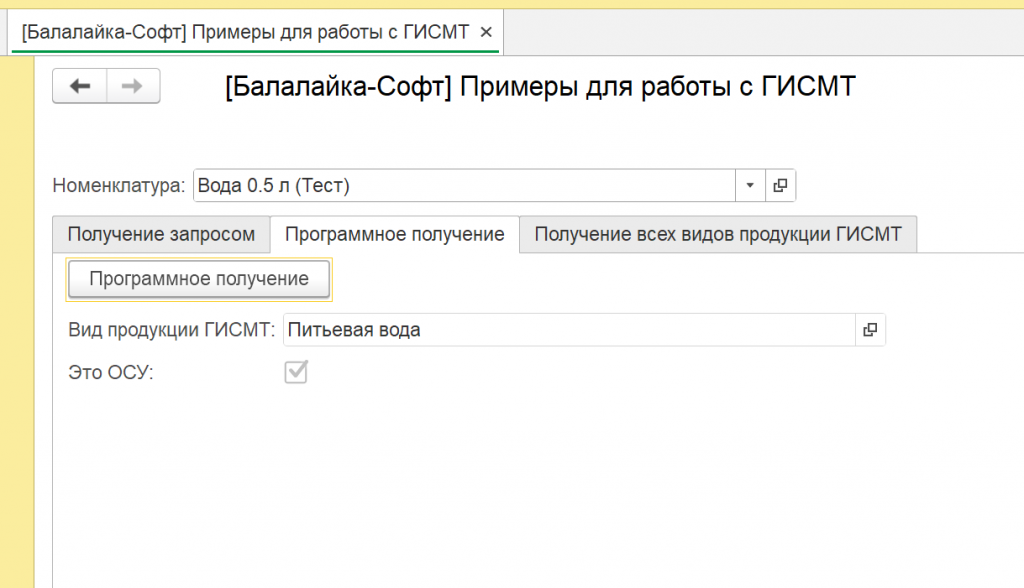This screenshot has height=588, width=1024.
Task: Switch to the Получение запросом tab
Action: point(161,235)
